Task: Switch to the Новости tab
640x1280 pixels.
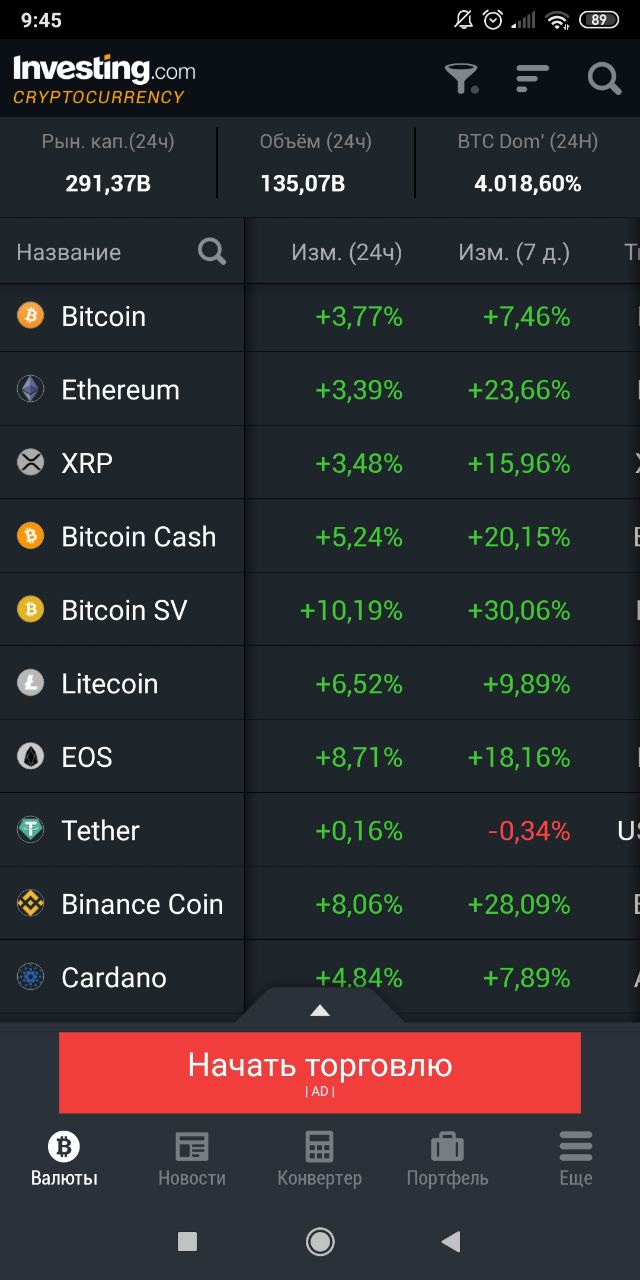Action: click(x=192, y=1159)
